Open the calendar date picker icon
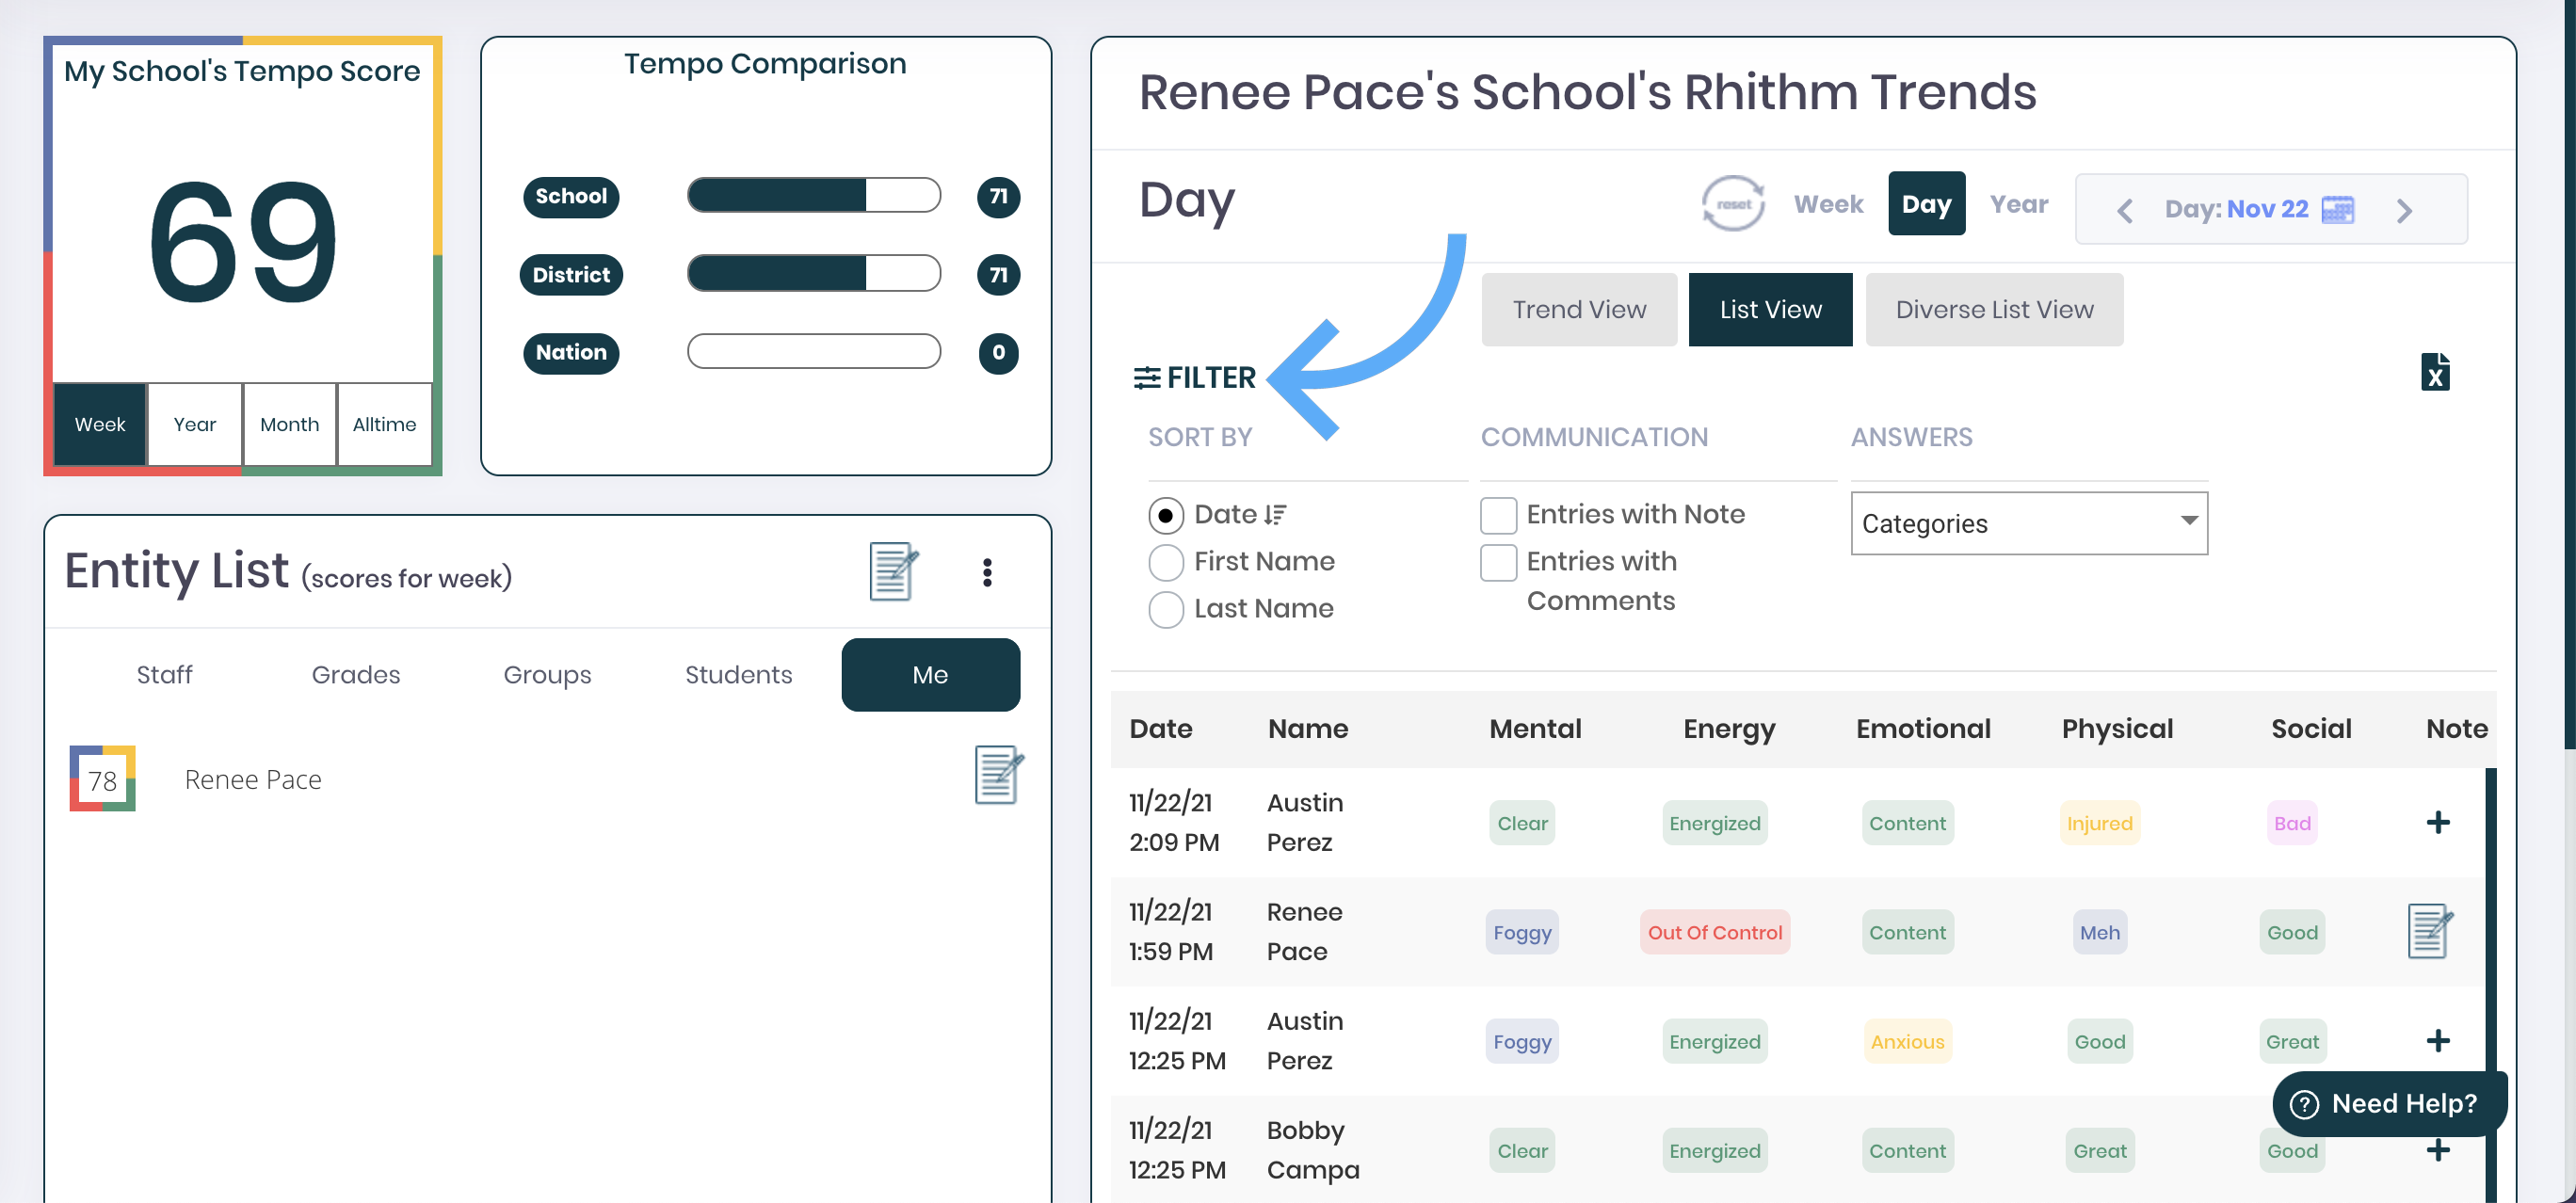2576x1203 pixels. point(2338,209)
